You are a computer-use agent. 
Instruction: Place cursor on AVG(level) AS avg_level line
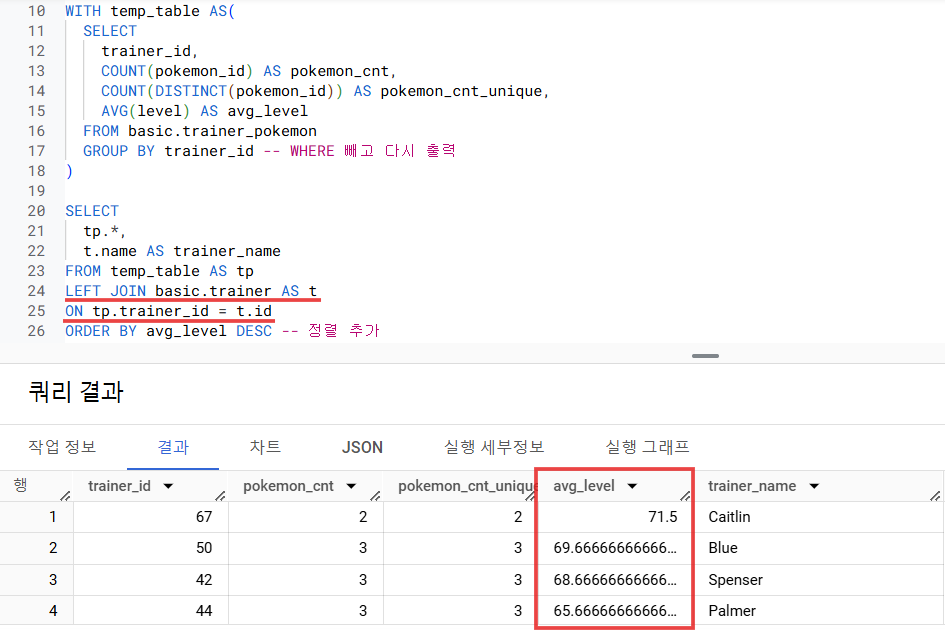[x=204, y=111]
